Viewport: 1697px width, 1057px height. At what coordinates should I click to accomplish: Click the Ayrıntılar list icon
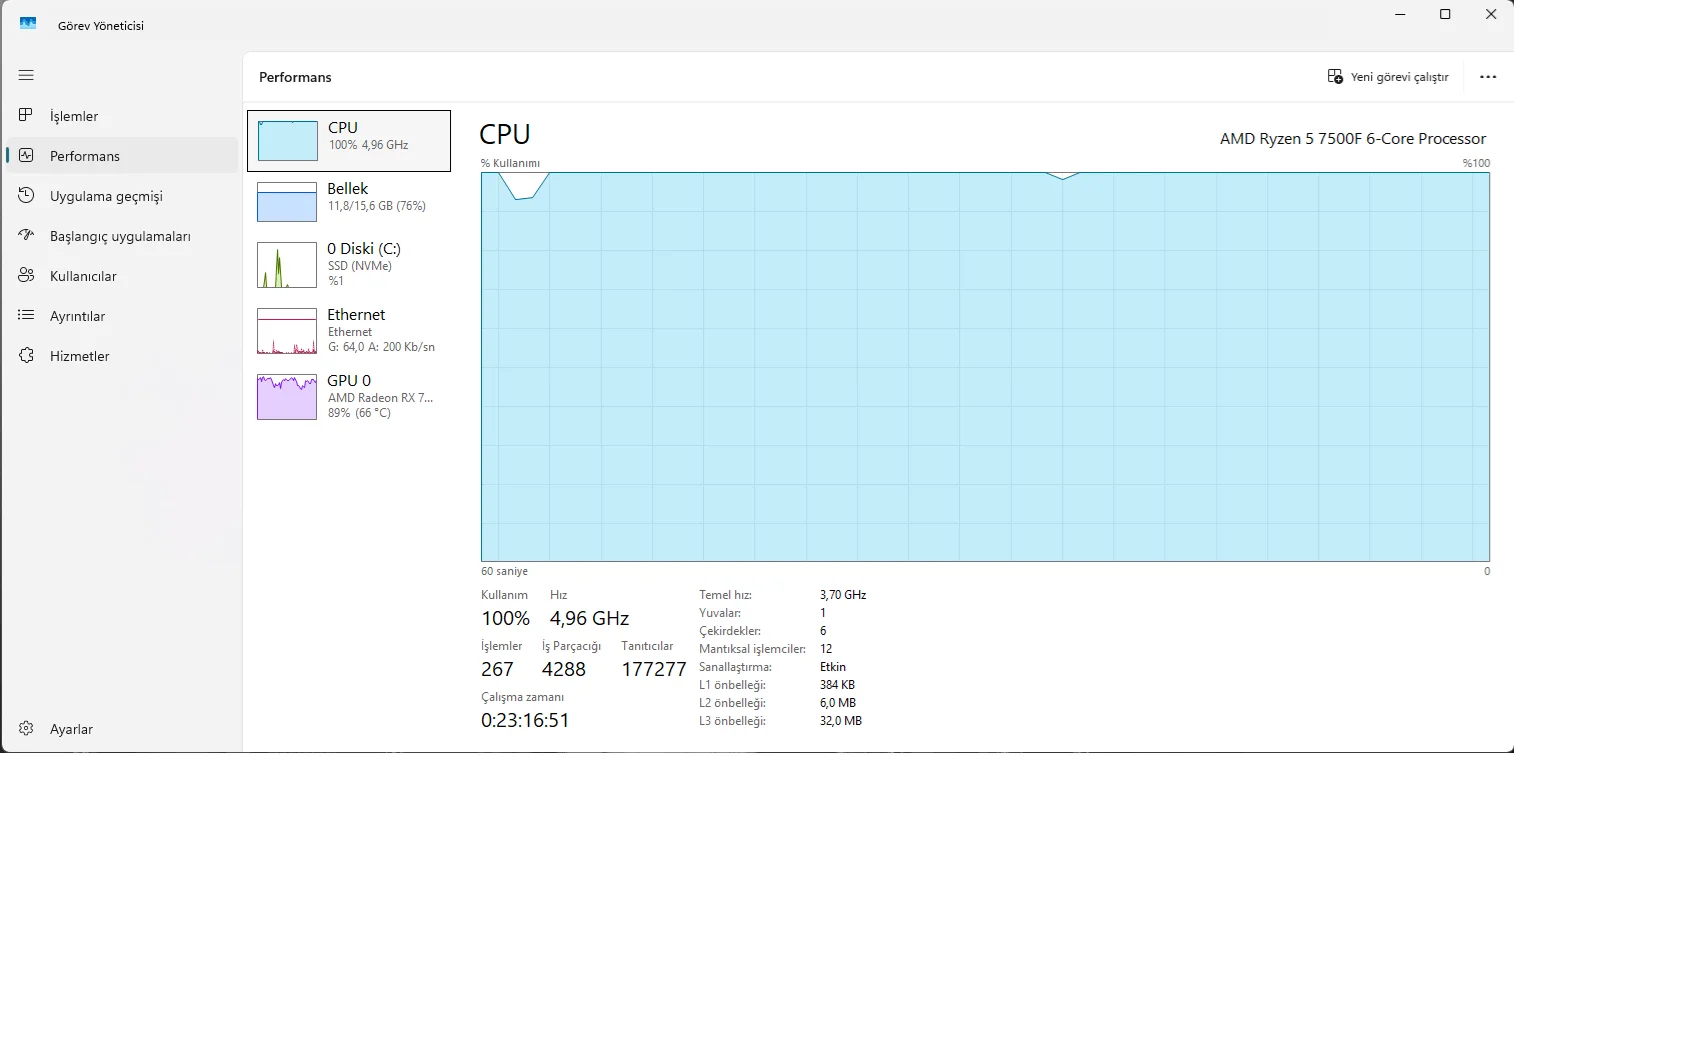[x=26, y=315]
